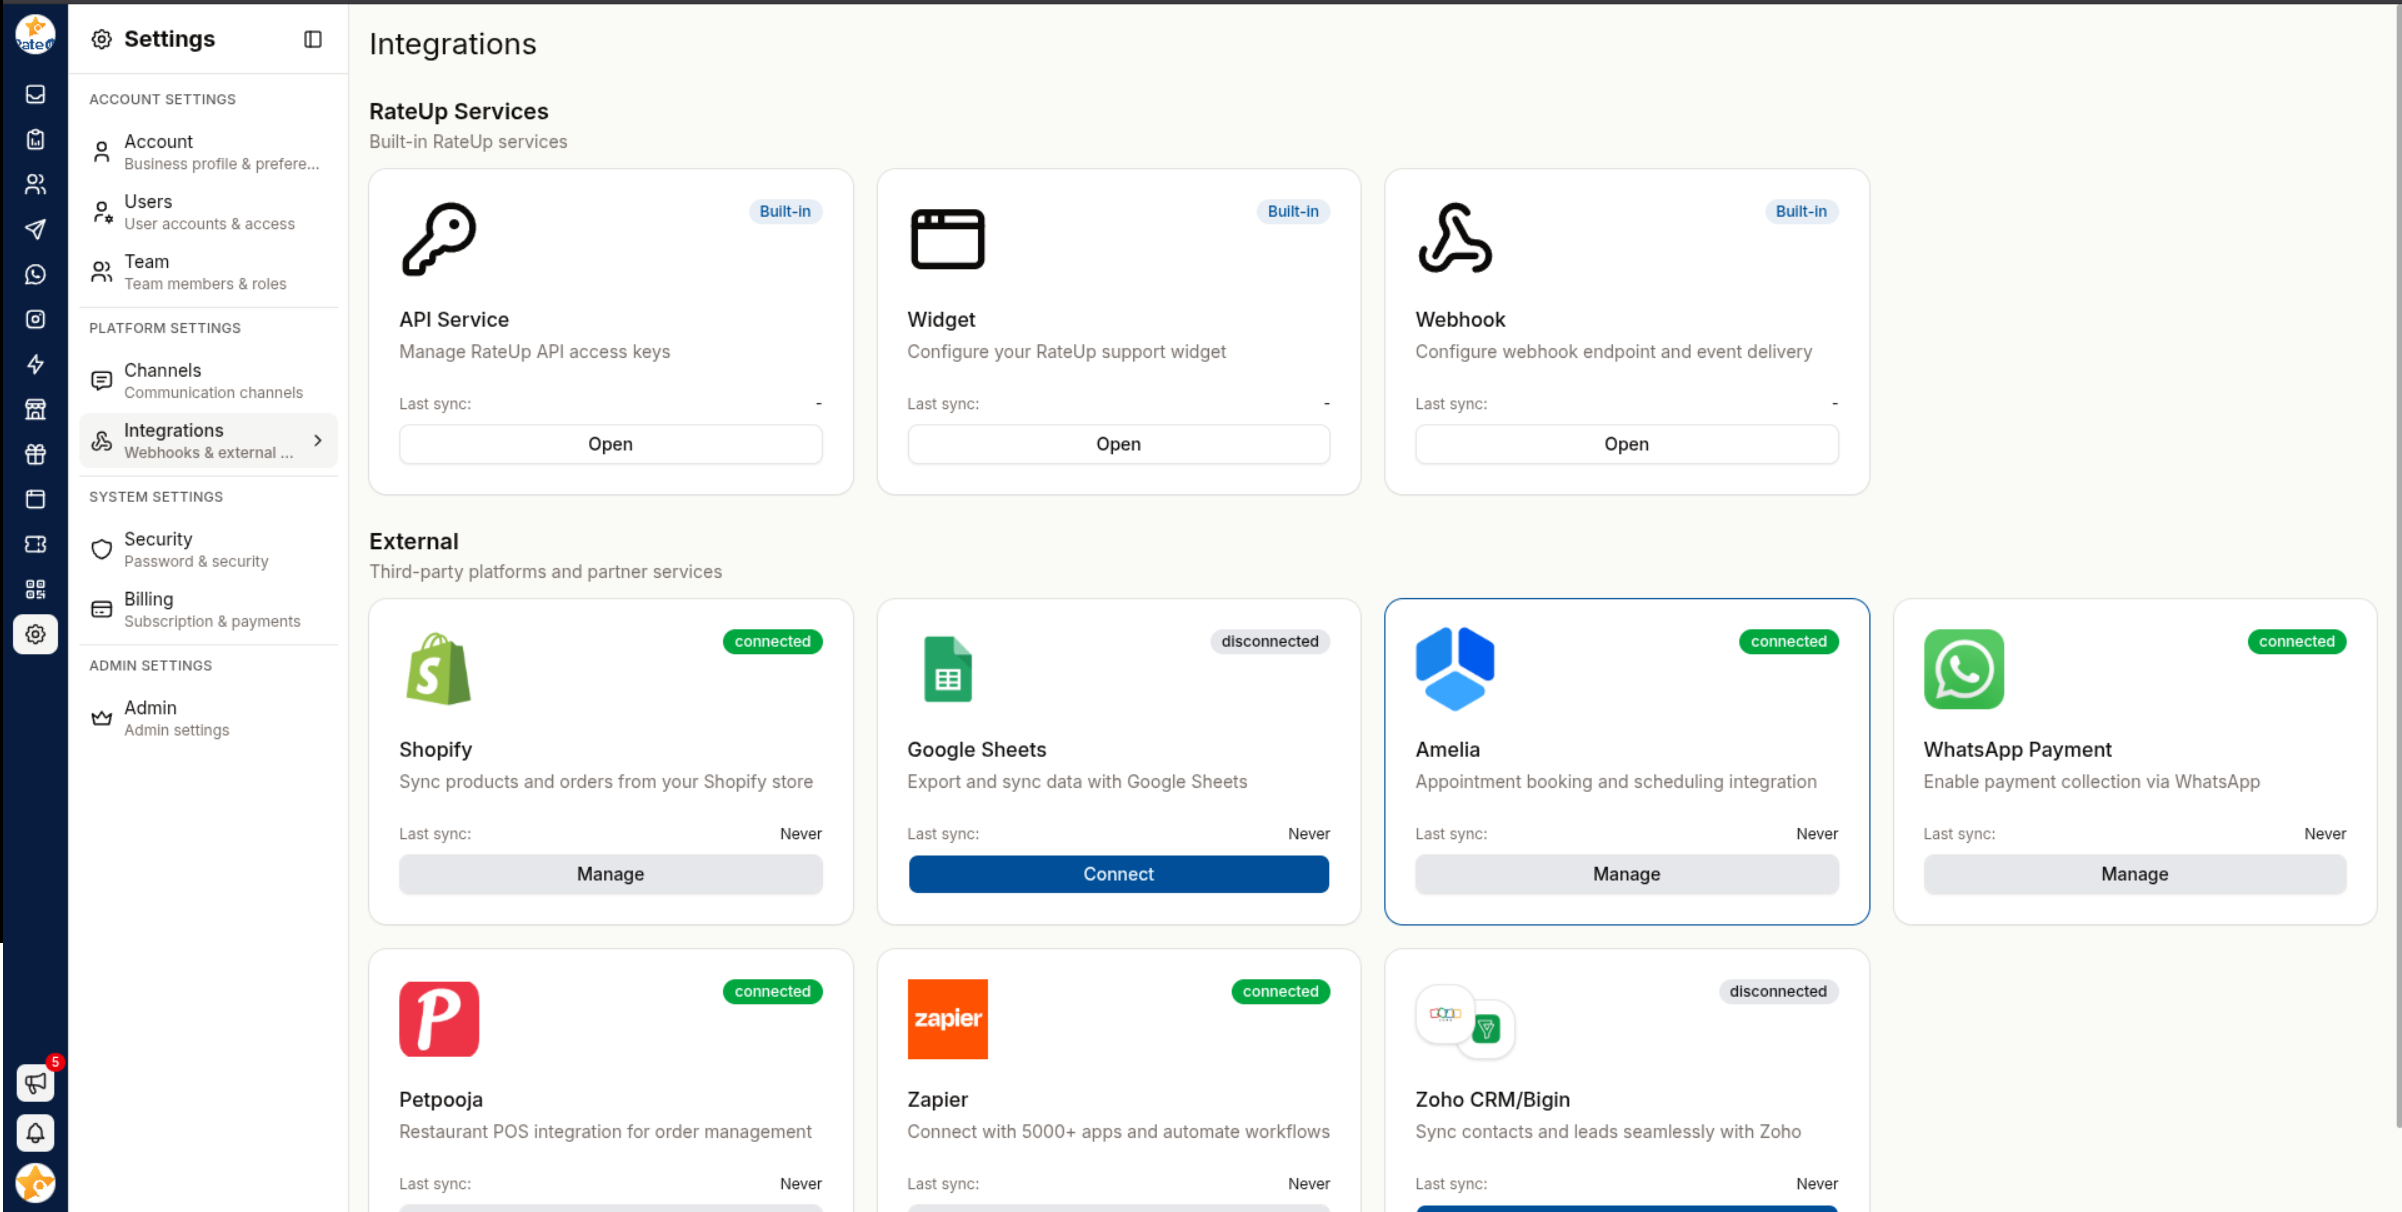Open the storefront icon in the left rail
Image resolution: width=2402 pixels, height=1212 pixels.
coord(35,409)
